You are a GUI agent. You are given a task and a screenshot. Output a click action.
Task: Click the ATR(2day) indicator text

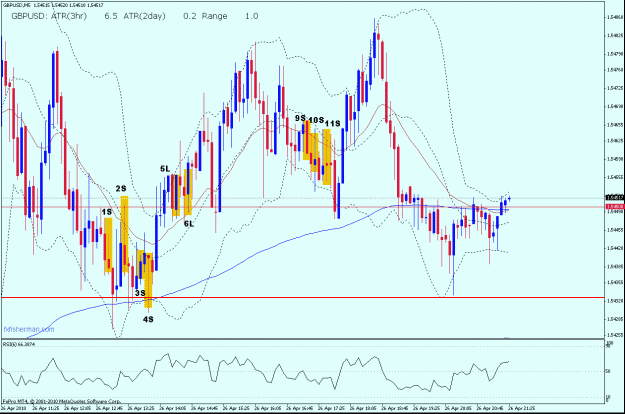[x=144, y=16]
